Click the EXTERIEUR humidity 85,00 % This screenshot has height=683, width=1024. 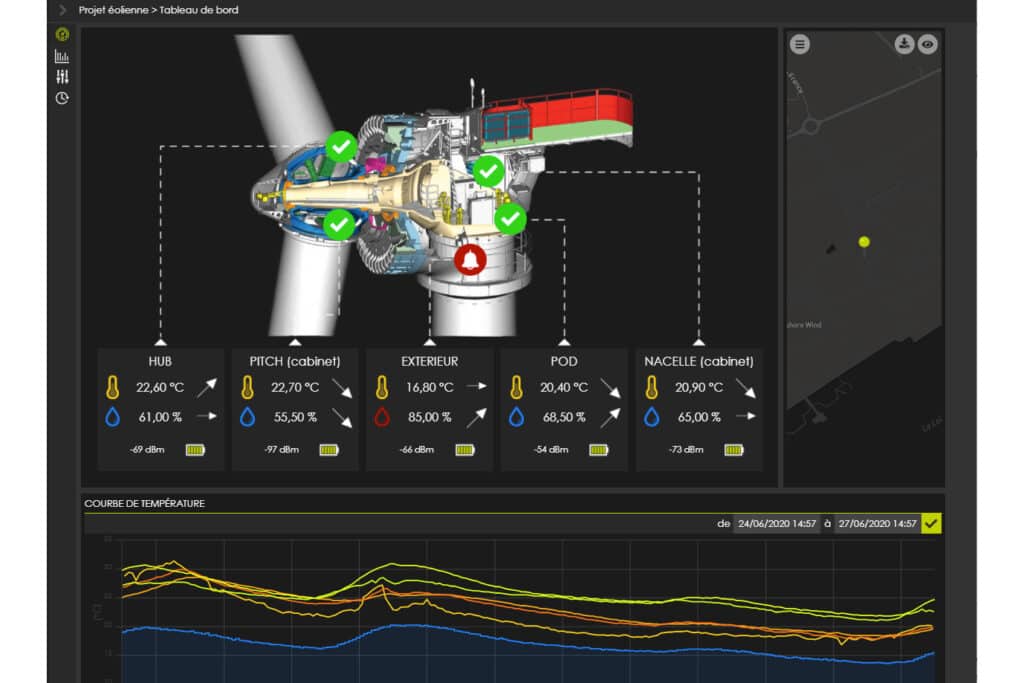click(430, 417)
